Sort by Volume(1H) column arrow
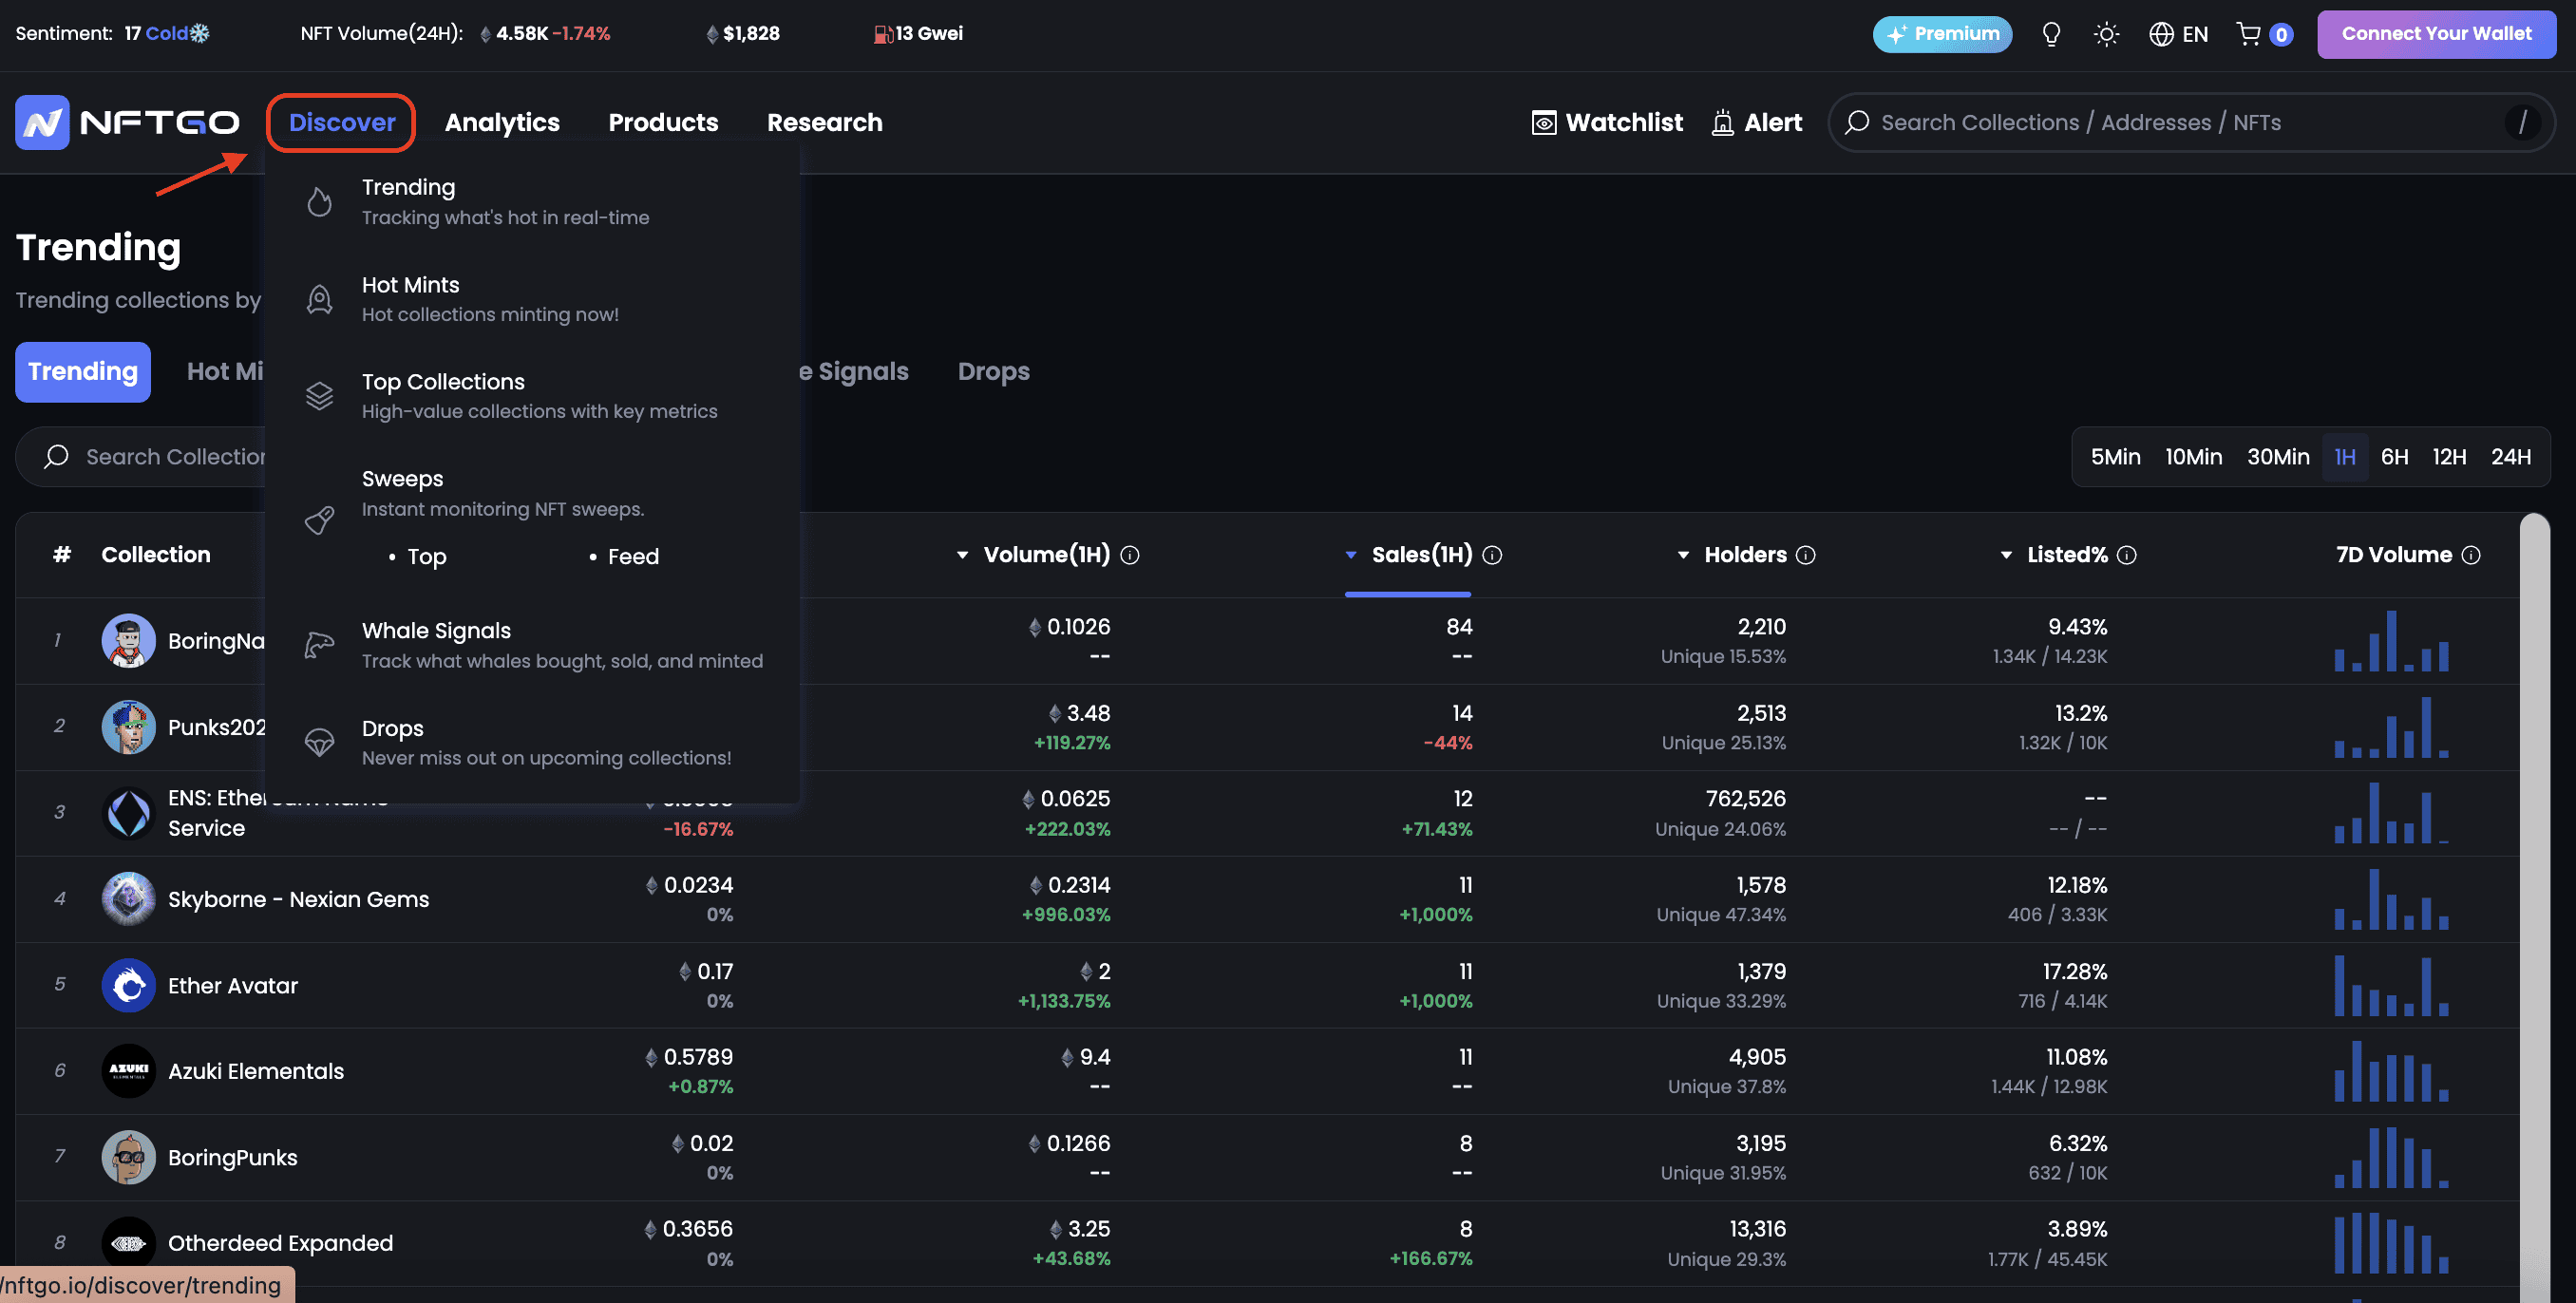This screenshot has height=1303, width=2576. tap(962, 555)
